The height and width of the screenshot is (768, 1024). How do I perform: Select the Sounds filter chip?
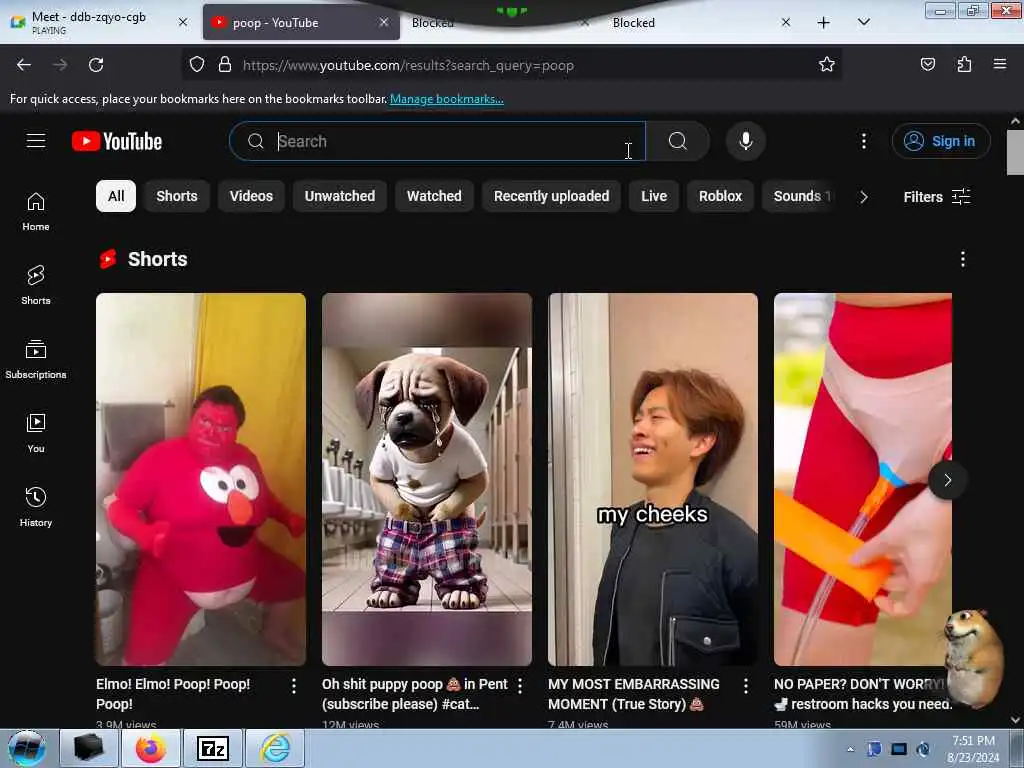[799, 196]
